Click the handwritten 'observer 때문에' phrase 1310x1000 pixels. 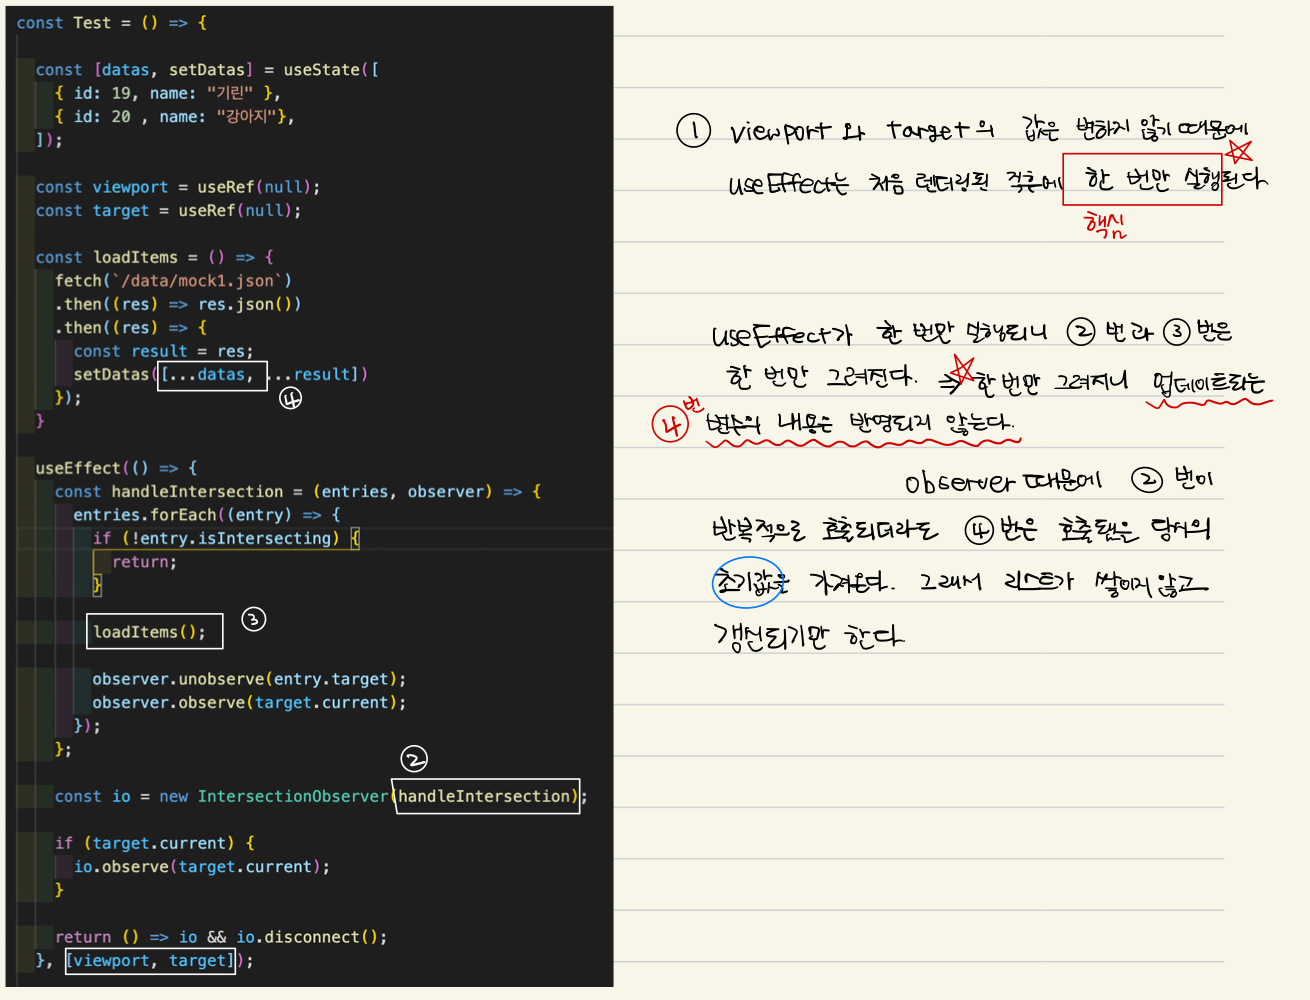coord(1003,482)
